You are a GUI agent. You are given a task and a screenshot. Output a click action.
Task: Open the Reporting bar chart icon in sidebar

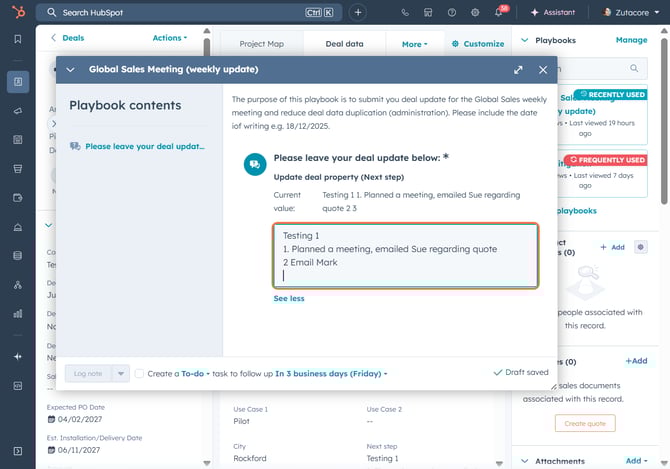point(17,313)
